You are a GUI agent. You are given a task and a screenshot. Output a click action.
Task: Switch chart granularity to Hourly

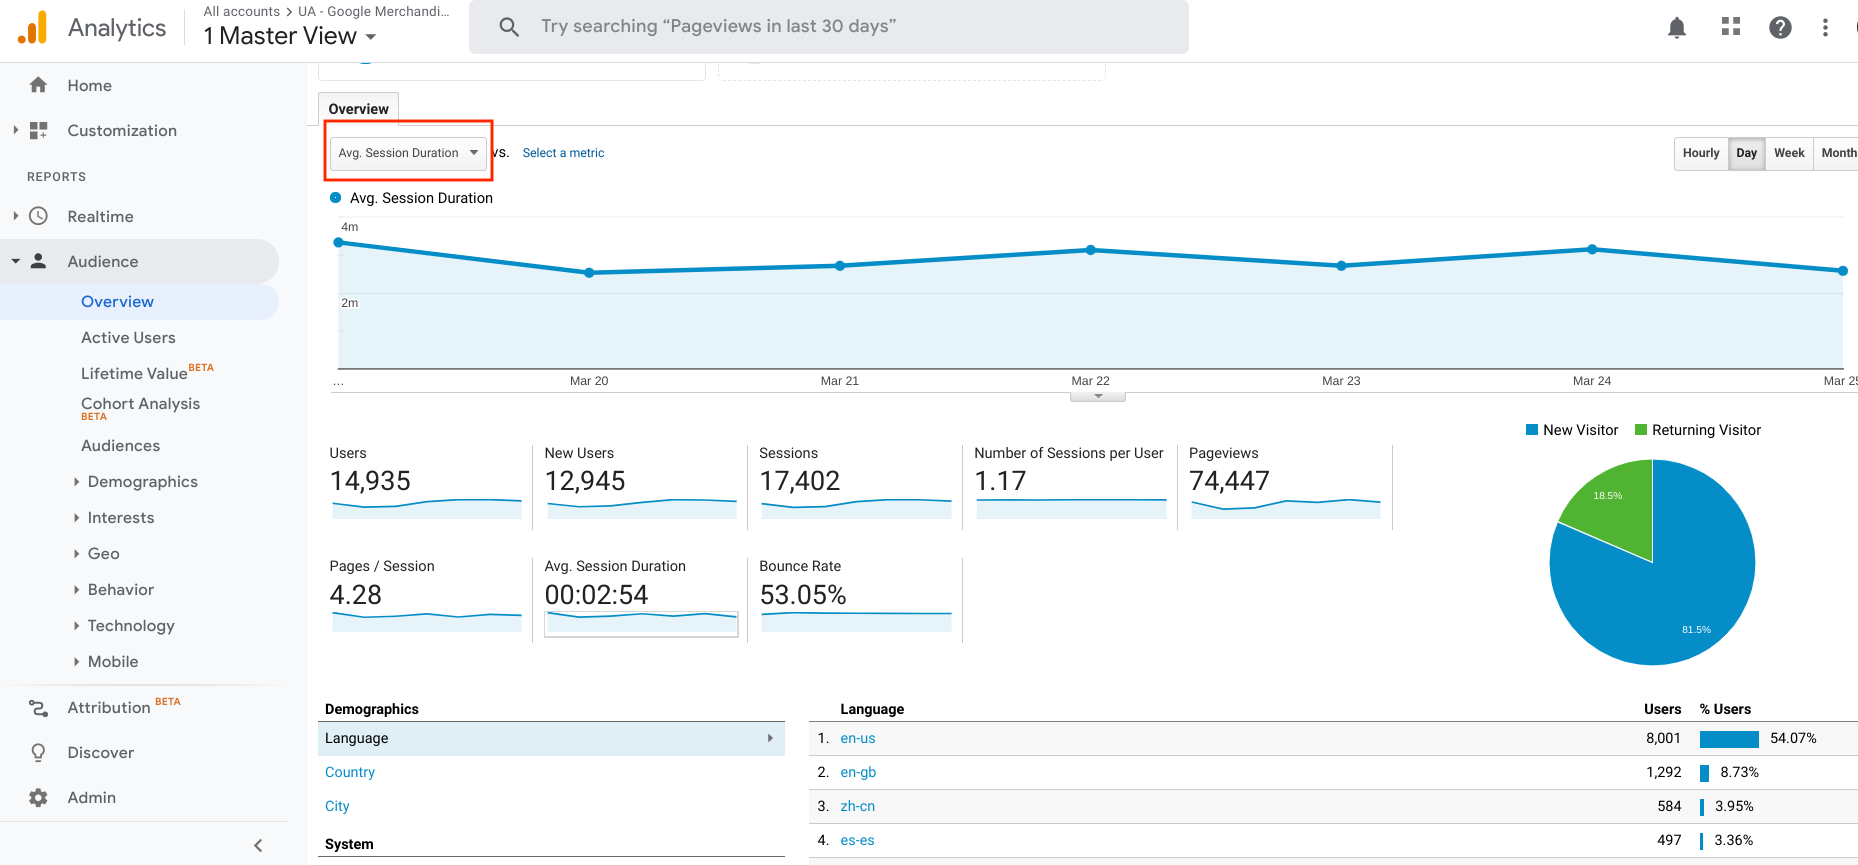click(x=1701, y=153)
